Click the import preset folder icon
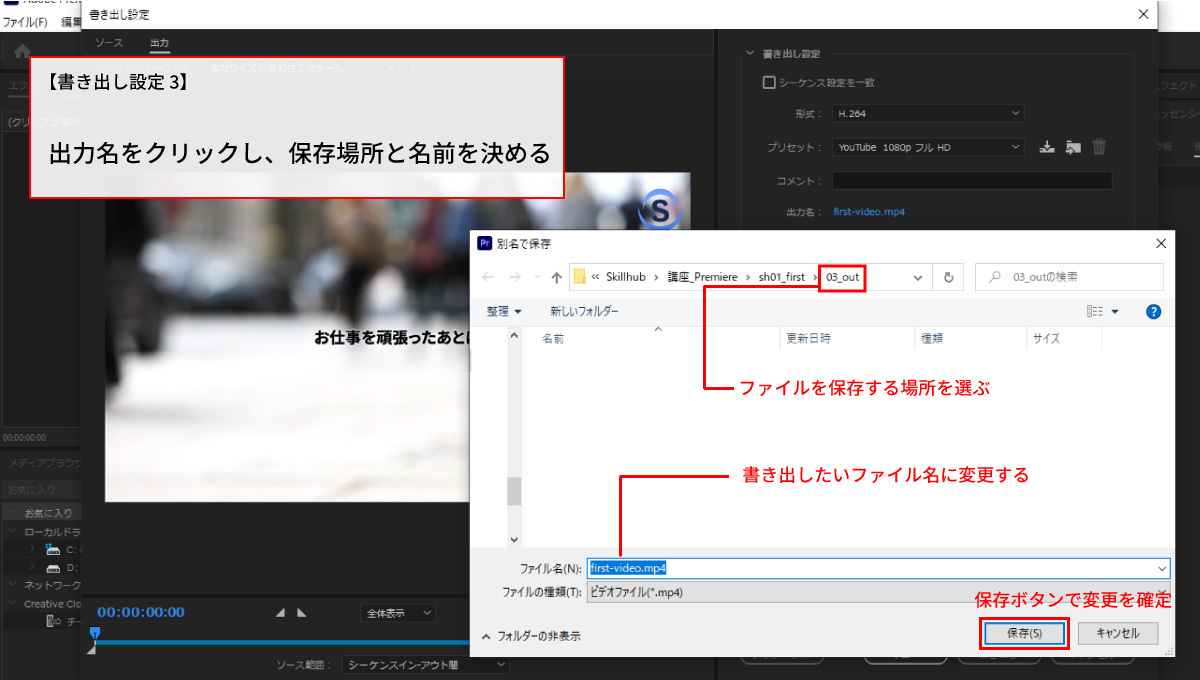Image resolution: width=1200 pixels, height=680 pixels. click(1073, 147)
